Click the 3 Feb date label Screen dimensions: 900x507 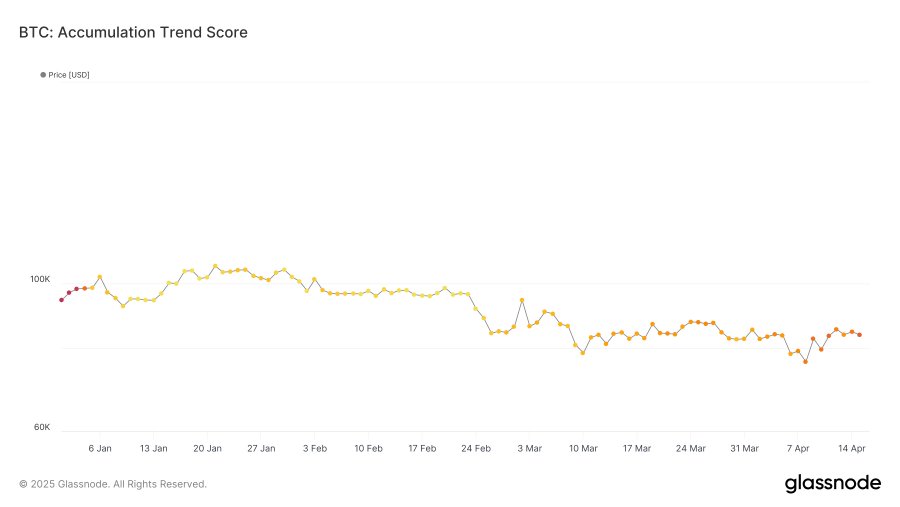click(x=314, y=449)
